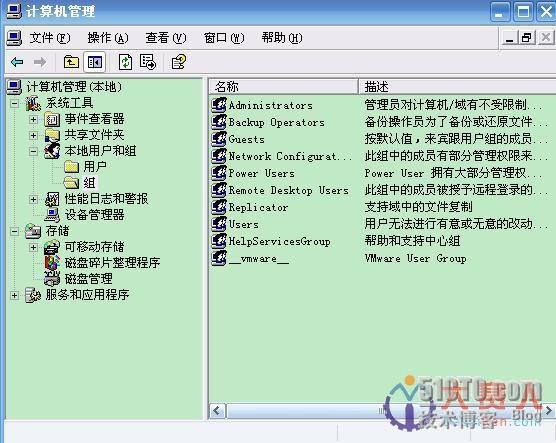Screen dimensions: 556x443
Task: Click the Back arrow toolbar icon
Action: click(17, 62)
